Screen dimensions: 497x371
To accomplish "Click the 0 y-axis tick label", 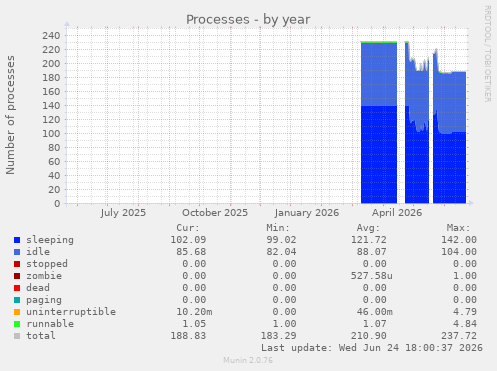I will [x=57, y=204].
